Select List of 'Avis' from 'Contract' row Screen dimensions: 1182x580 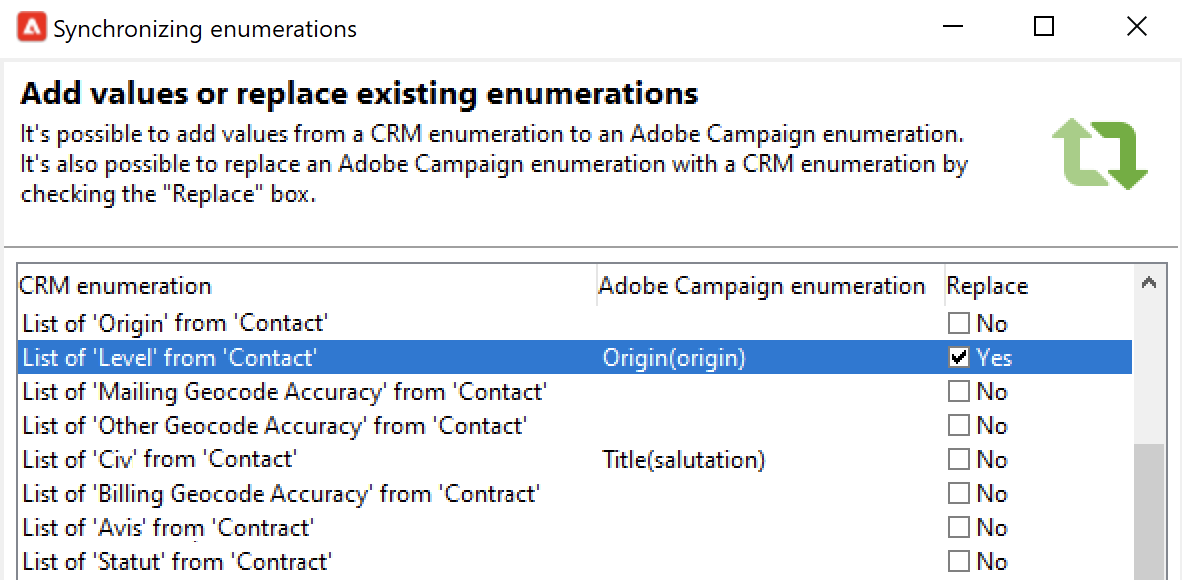pyautogui.click(x=168, y=528)
